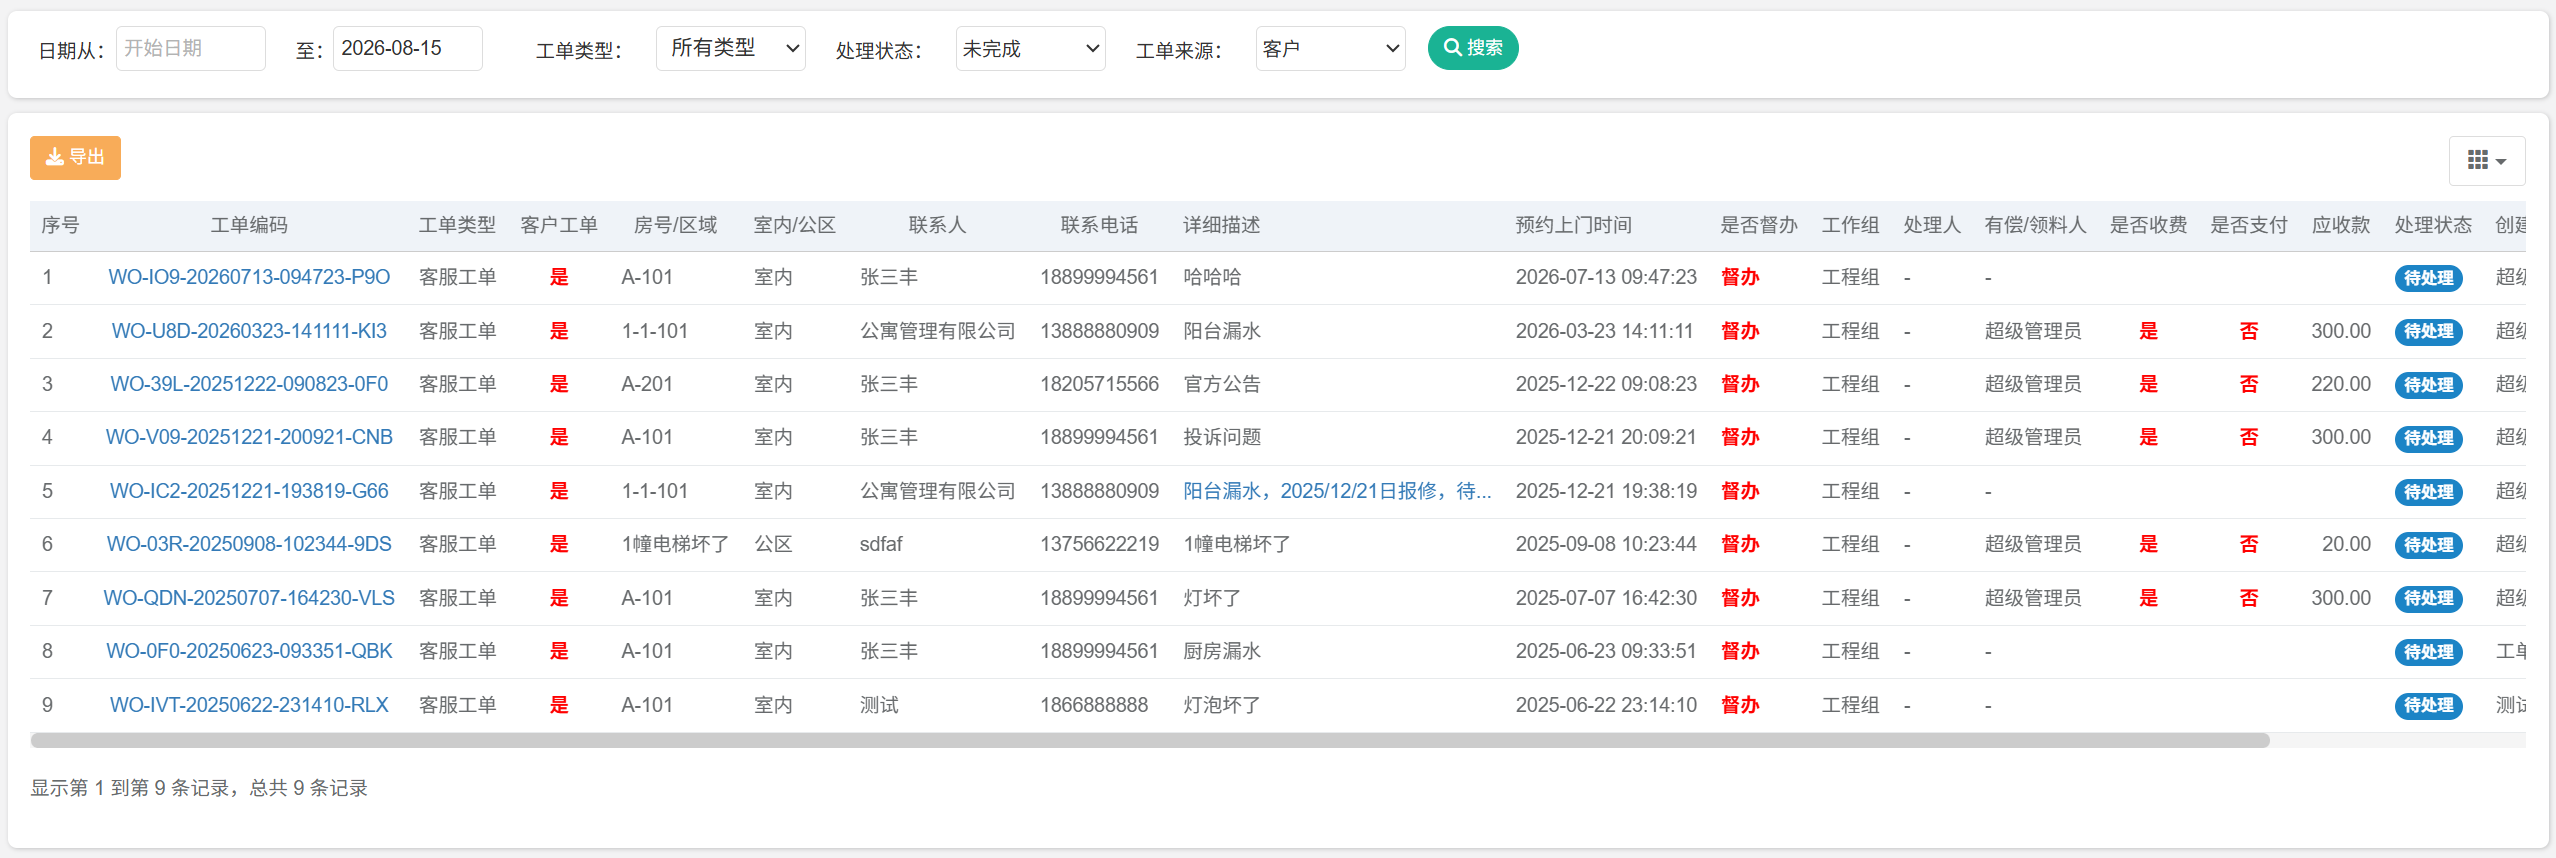Open the column visibility grid dropdown
2556x858 pixels.
coord(2486,161)
